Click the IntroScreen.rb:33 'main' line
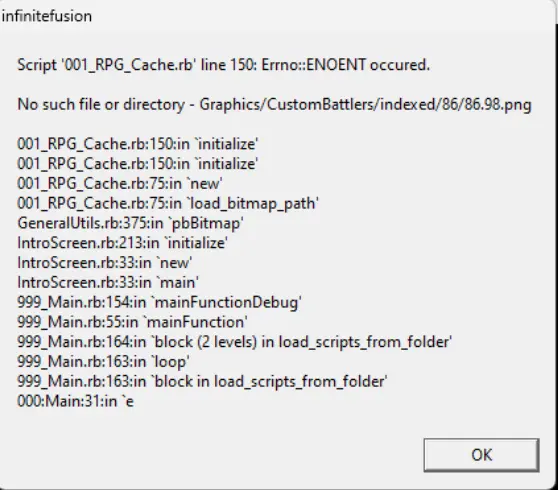558x490 pixels. [108, 283]
